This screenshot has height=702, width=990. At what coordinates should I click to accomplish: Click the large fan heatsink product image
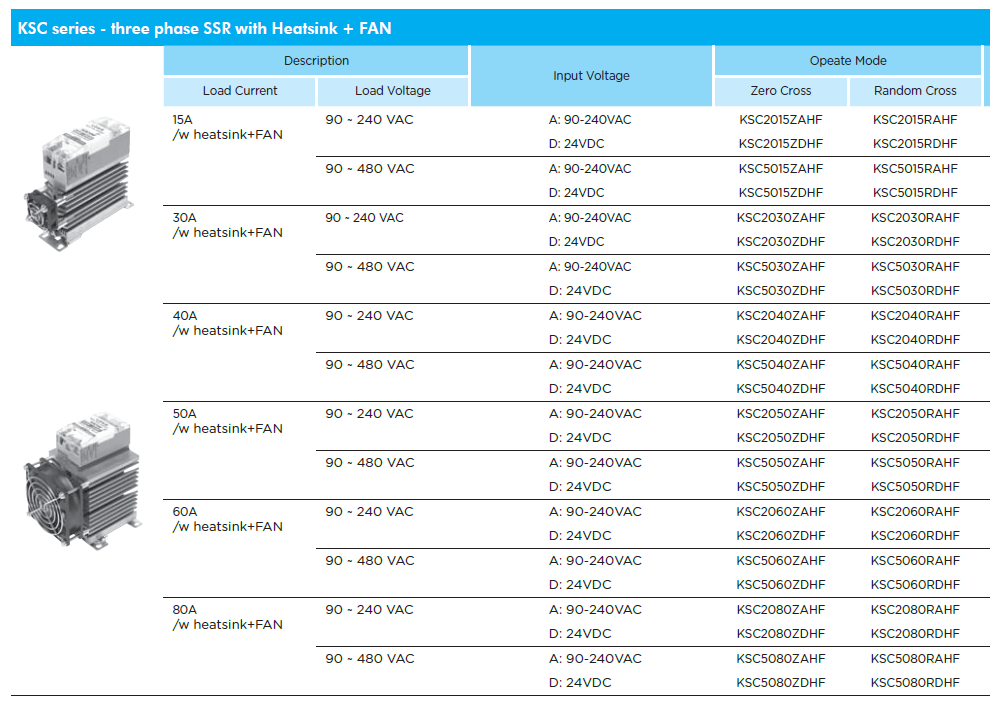click(82, 481)
